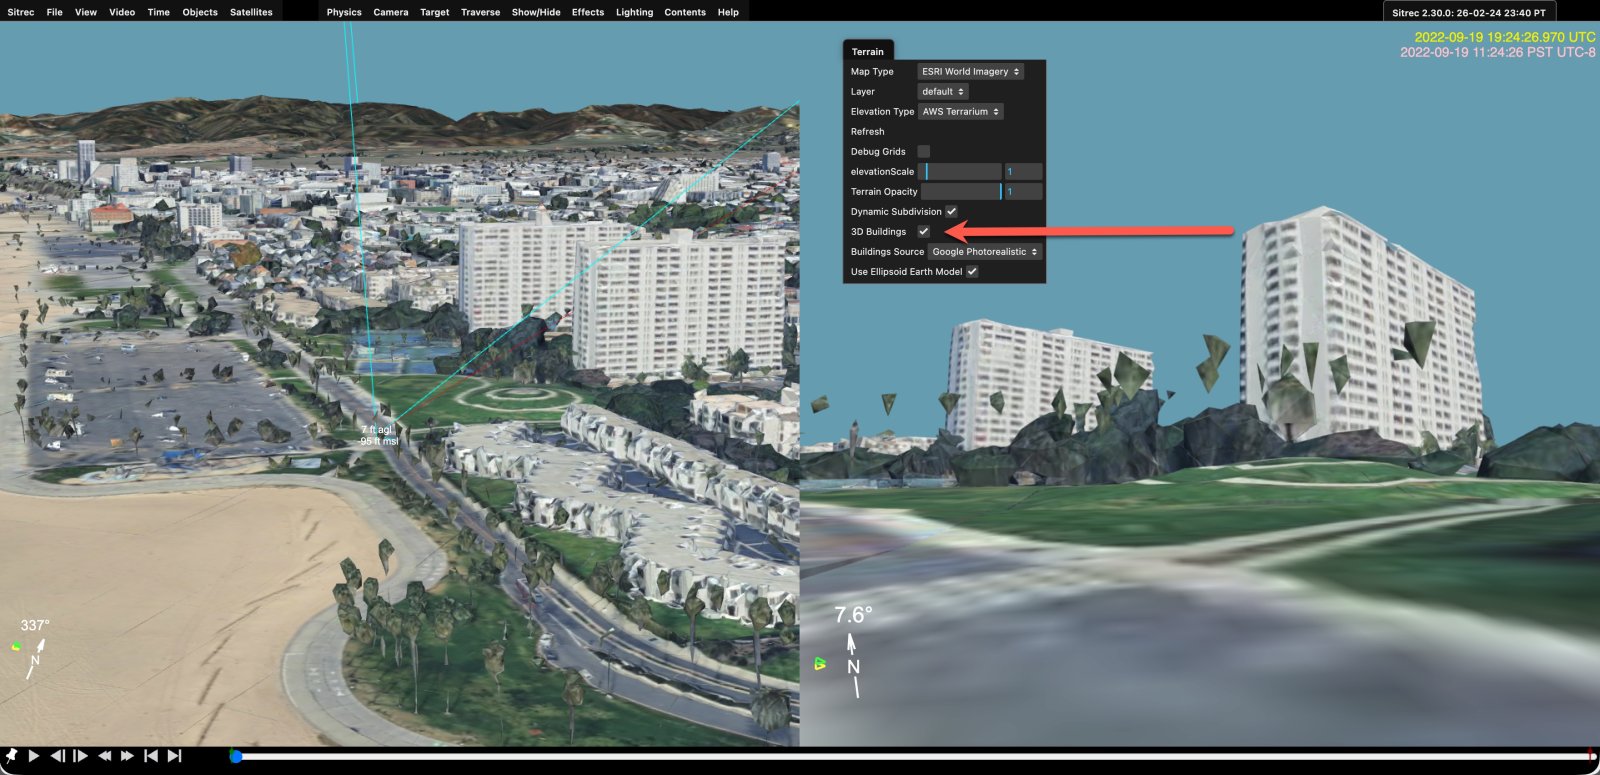
Task: Click the fast-forward double-arrow button
Action: pos(127,756)
